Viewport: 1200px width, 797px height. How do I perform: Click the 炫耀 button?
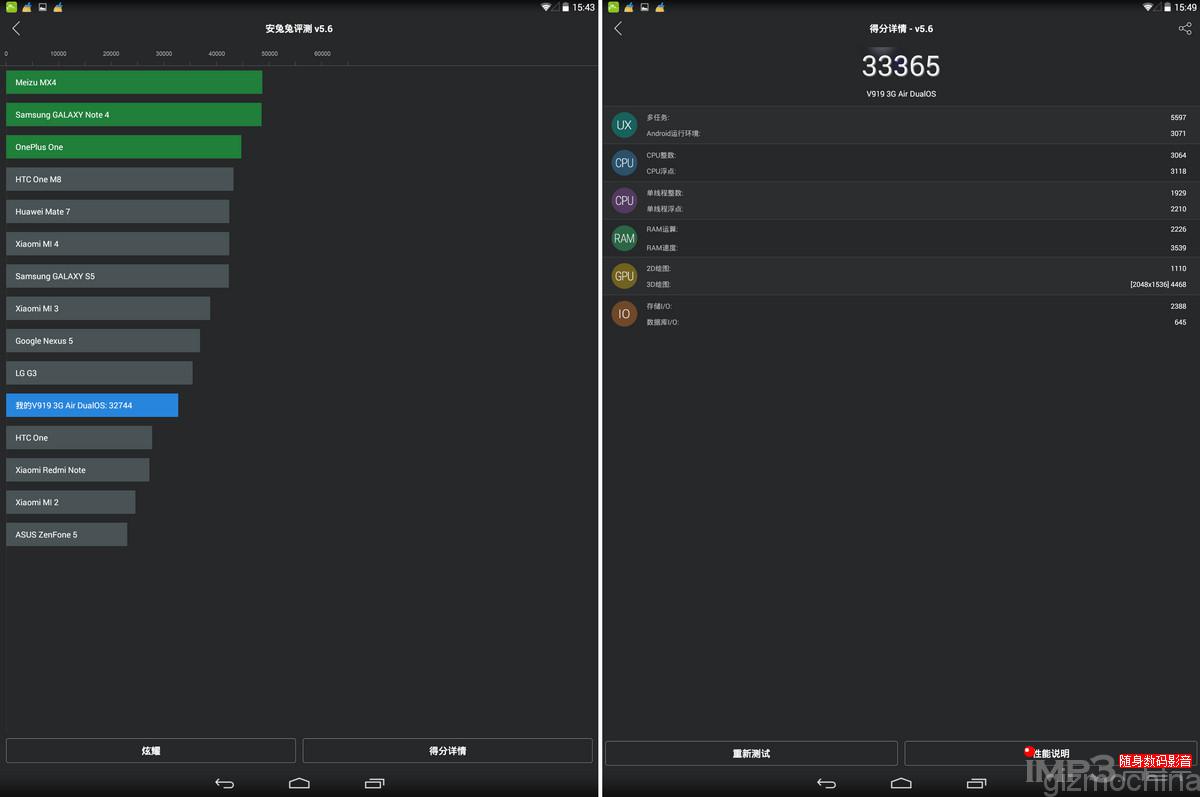click(x=151, y=751)
